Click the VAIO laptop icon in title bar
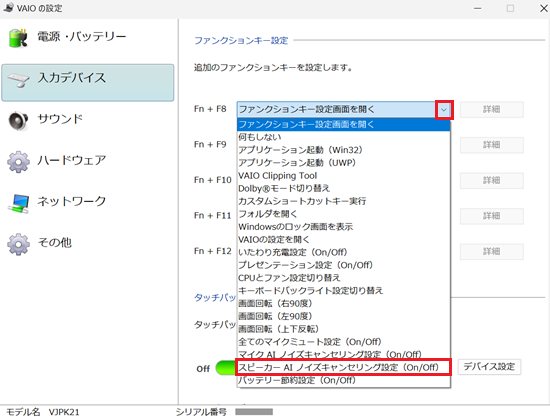 (8, 7)
